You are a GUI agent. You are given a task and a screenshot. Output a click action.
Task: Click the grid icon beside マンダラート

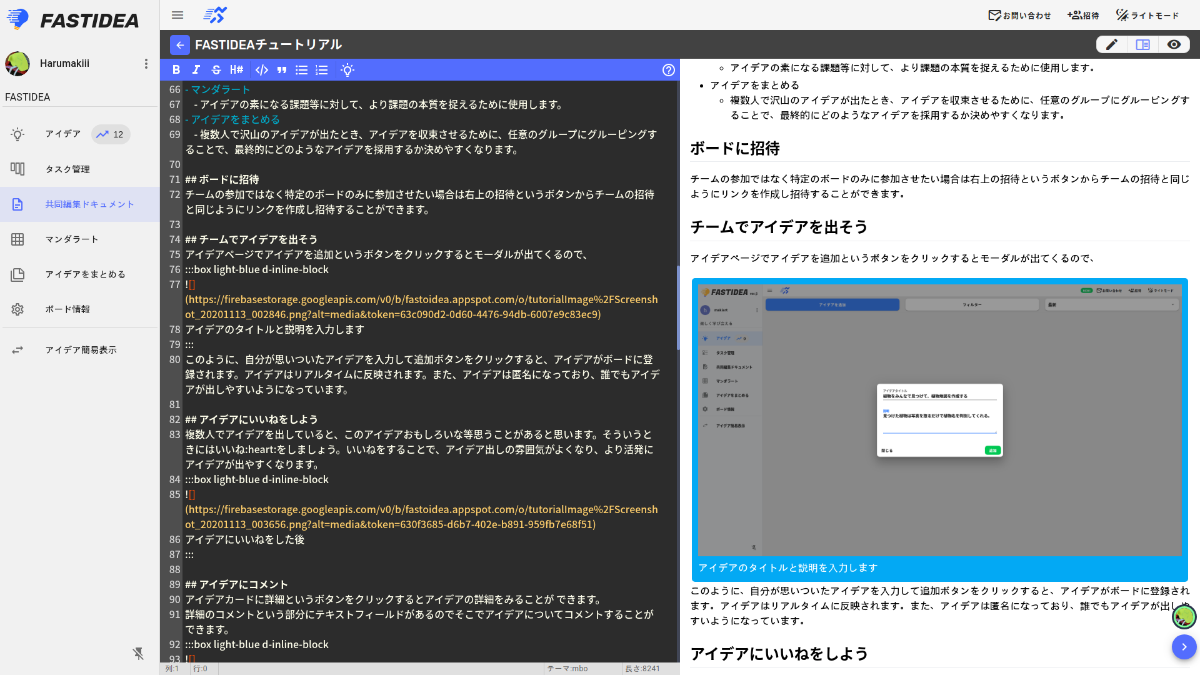tap(17, 239)
